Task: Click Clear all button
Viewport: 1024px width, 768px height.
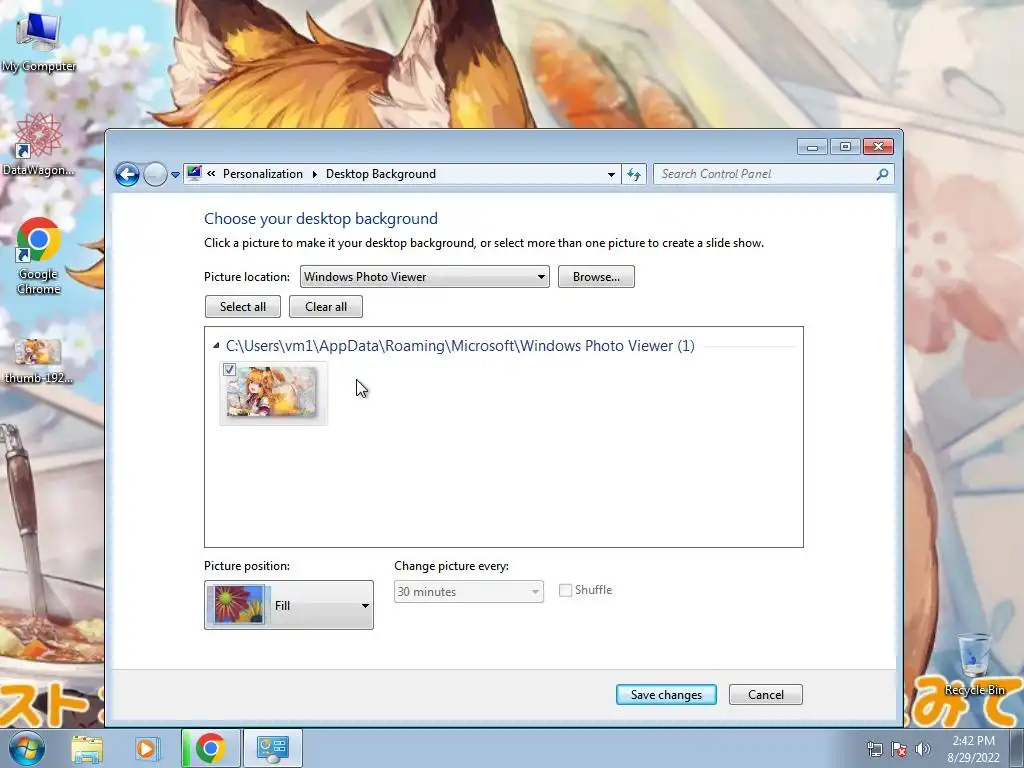Action: [x=326, y=307]
